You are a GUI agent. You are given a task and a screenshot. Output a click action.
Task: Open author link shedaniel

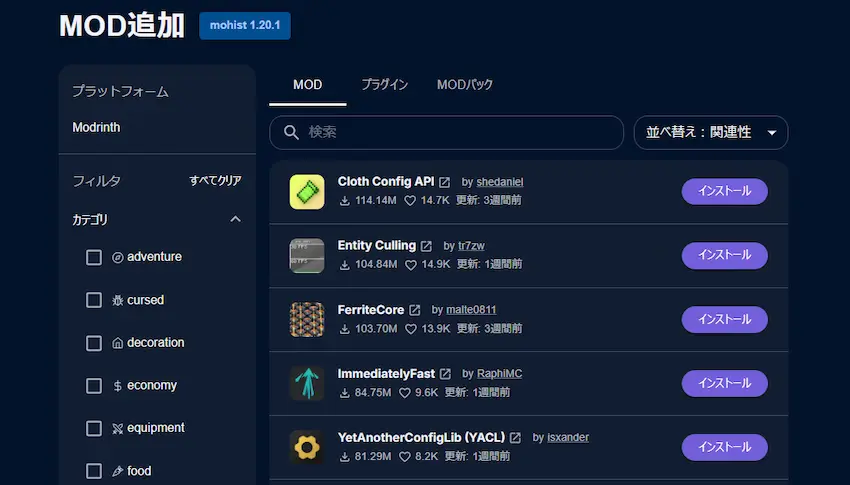[499, 182]
